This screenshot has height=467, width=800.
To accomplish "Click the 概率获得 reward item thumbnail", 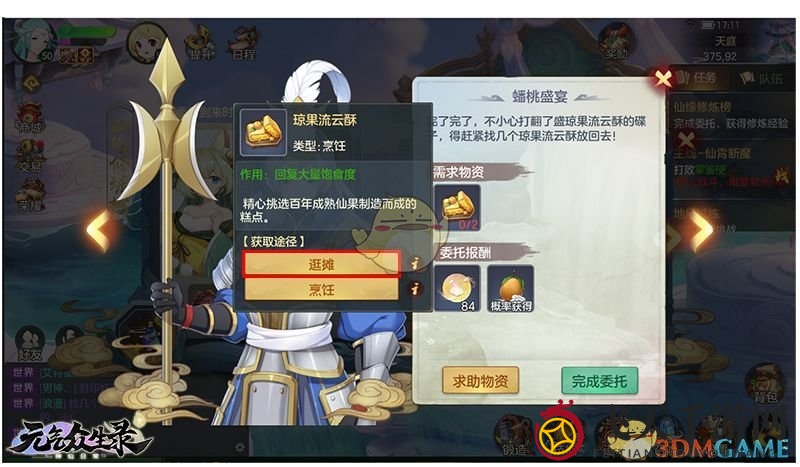I will pos(511,288).
